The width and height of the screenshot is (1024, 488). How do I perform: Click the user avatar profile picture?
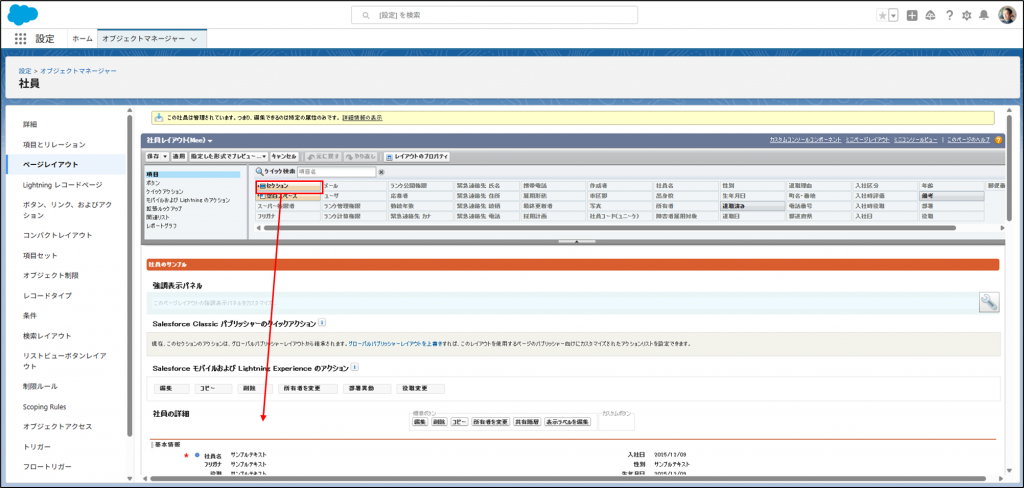pyautogui.click(x=1006, y=15)
